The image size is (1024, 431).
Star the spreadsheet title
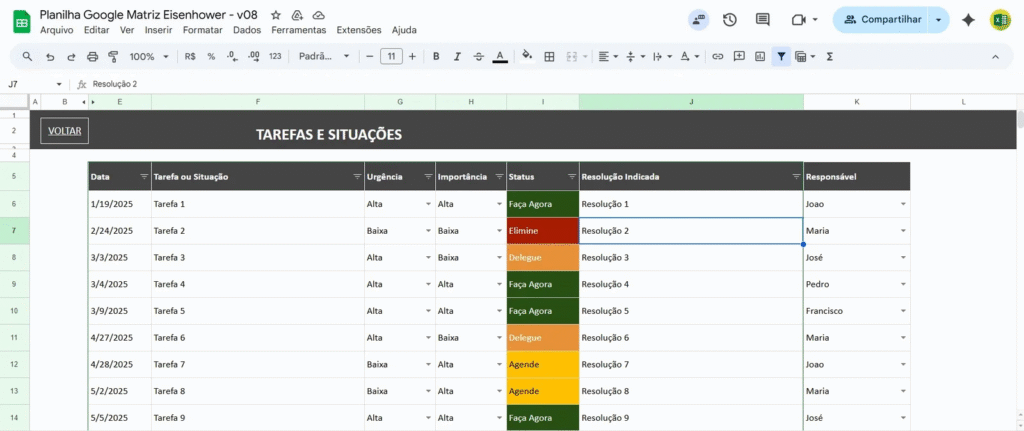point(276,16)
